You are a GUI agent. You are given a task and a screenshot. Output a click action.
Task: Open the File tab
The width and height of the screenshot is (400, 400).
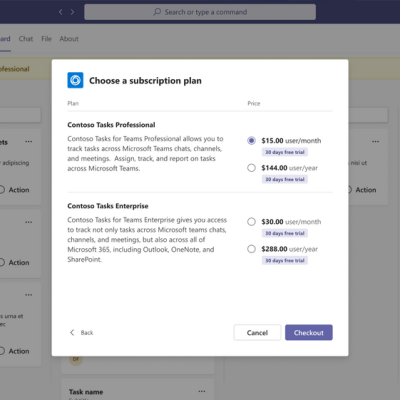pyautogui.click(x=46, y=39)
